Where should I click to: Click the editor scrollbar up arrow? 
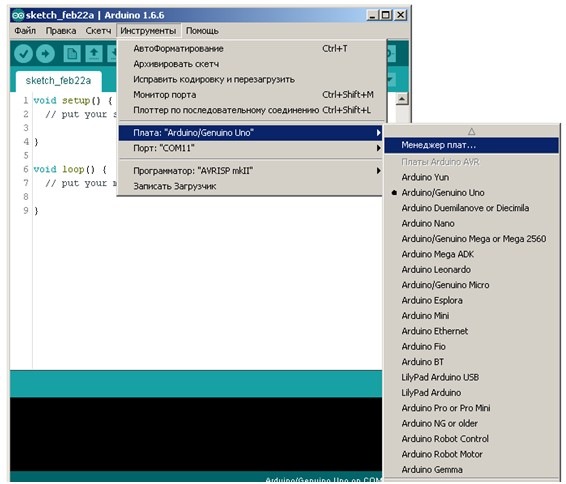(x=402, y=99)
